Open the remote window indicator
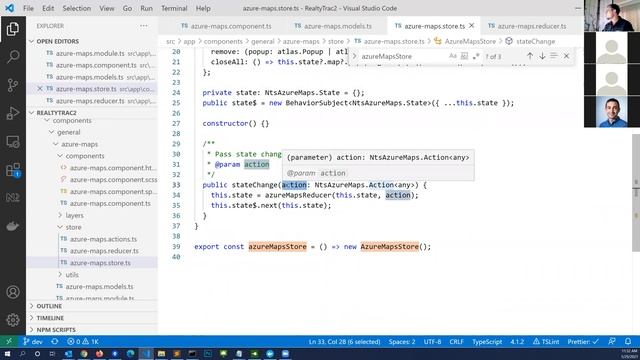This screenshot has height=360, width=640. coord(9,342)
